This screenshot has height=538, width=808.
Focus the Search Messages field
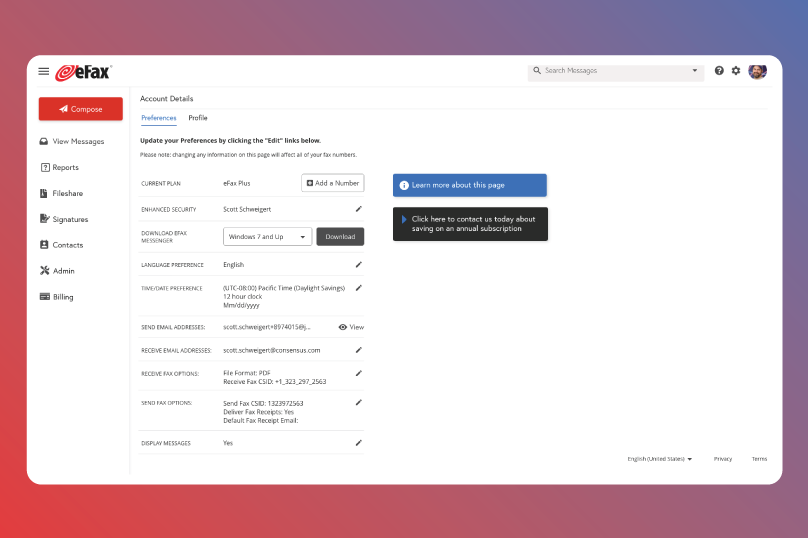pyautogui.click(x=616, y=71)
